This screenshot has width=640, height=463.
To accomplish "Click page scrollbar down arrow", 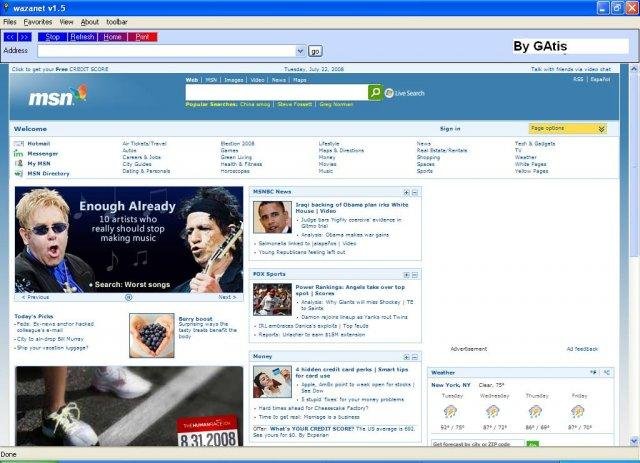I will pos(634,441).
